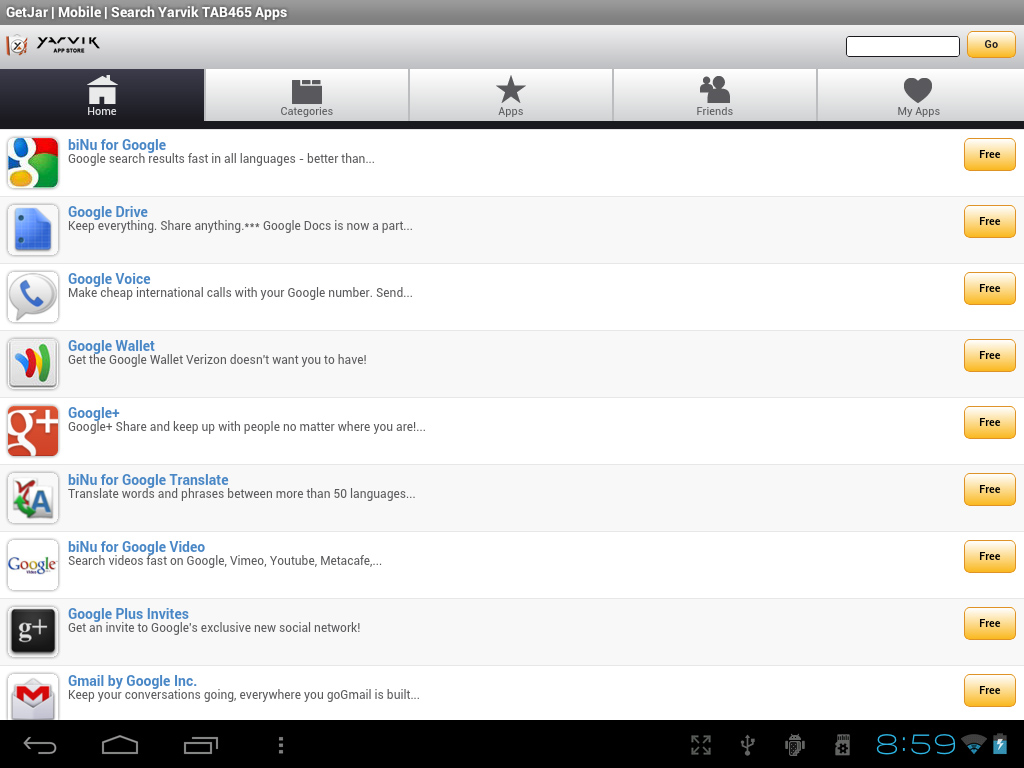Tap the Google Drive app icon
The image size is (1024, 768).
click(x=33, y=229)
